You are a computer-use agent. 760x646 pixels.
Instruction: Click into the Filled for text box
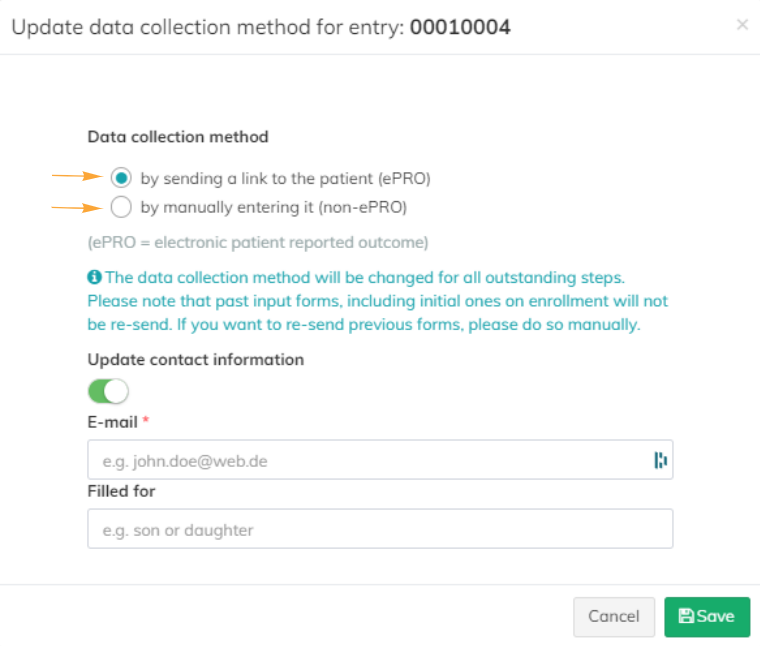pyautogui.click(x=380, y=529)
